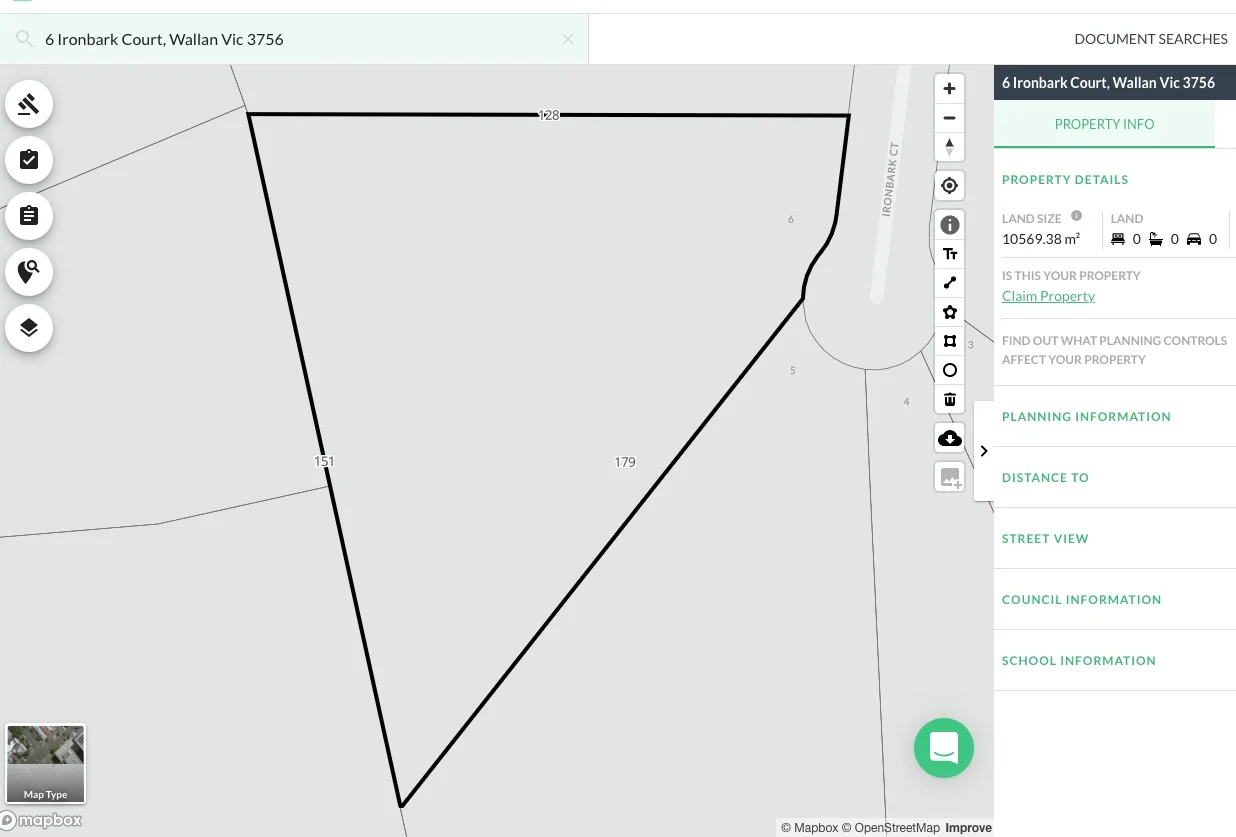Click the cloud download icon
This screenshot has width=1236, height=837.
click(949, 438)
